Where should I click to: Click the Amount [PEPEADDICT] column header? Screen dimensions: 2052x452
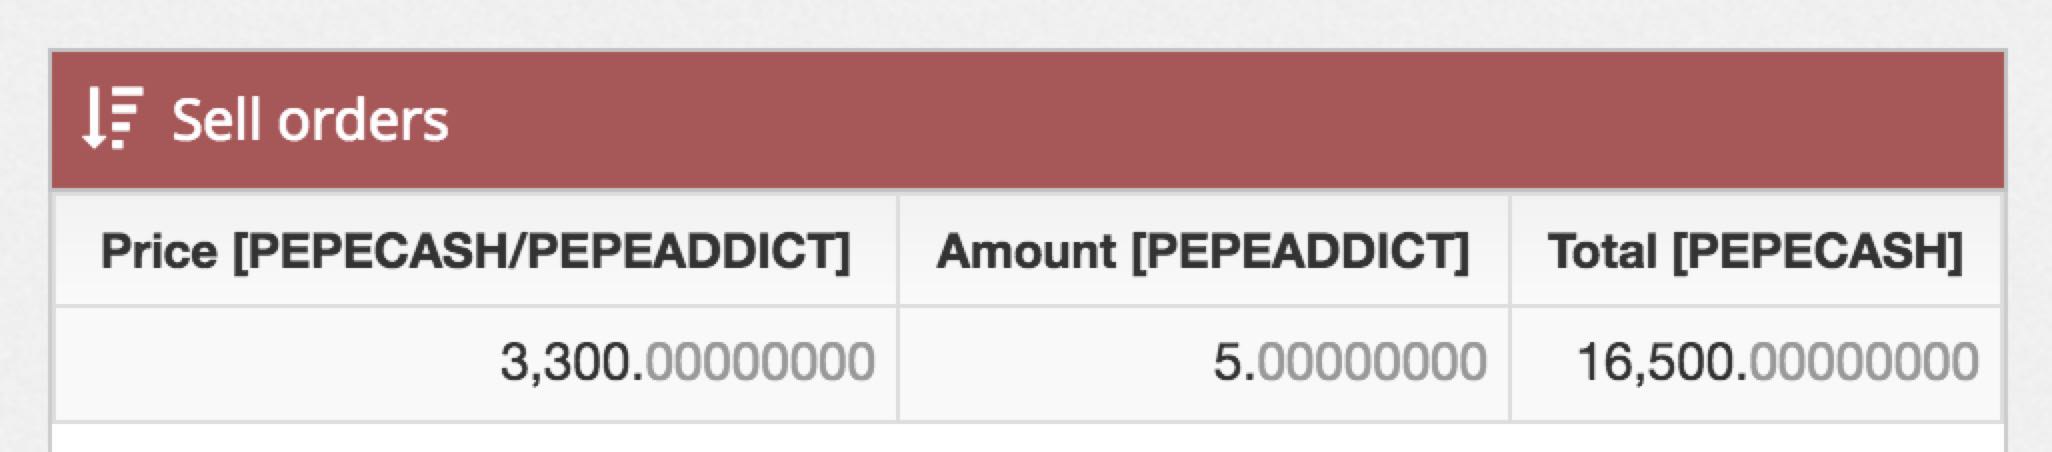tap(1203, 250)
